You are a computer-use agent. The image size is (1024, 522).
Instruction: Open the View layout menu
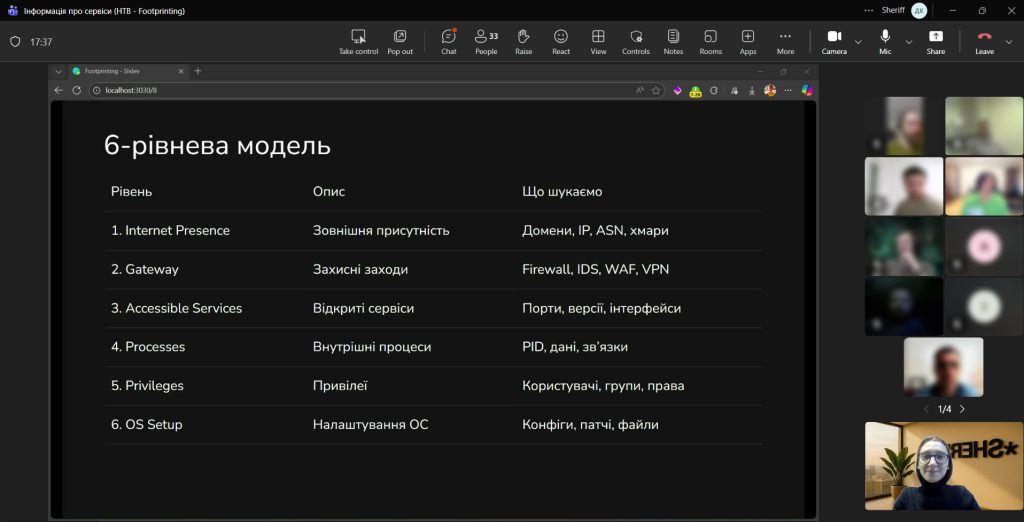598,41
